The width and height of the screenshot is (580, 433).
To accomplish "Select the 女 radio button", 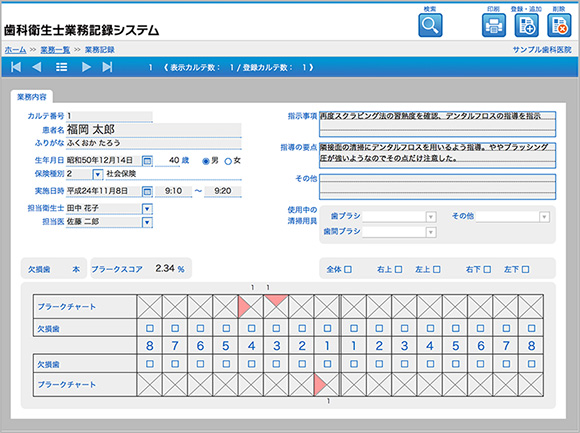I will click(228, 161).
